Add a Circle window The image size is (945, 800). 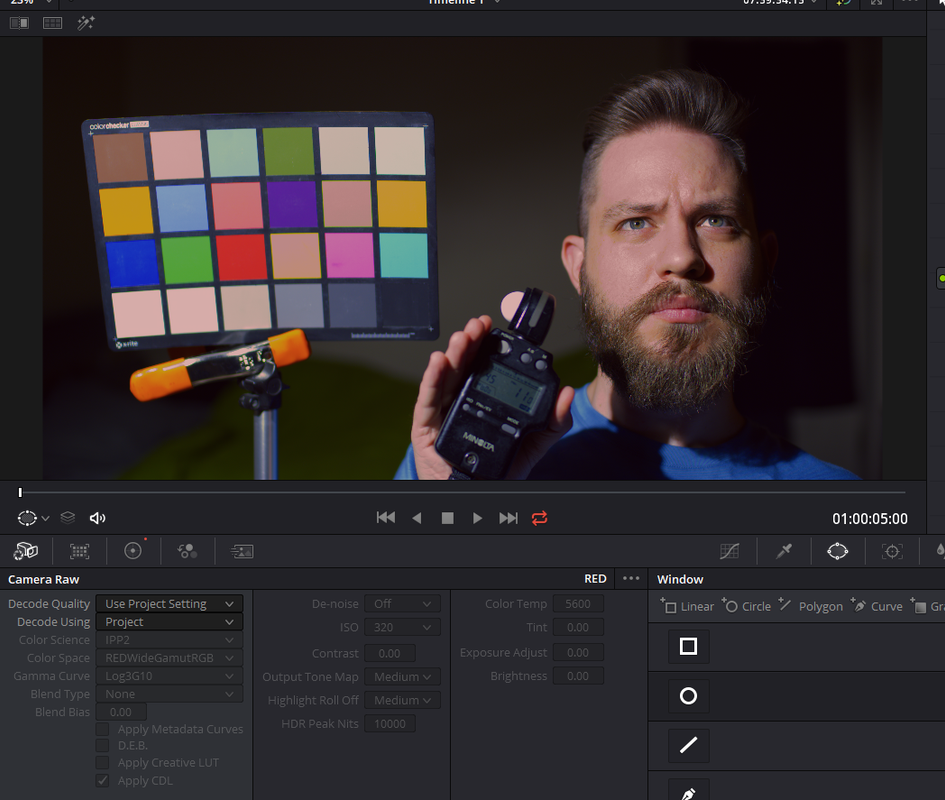pos(747,606)
